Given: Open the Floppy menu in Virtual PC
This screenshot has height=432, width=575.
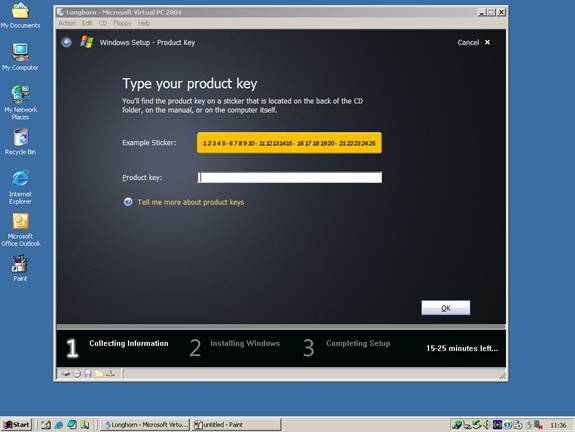Looking at the screenshot, I should tap(122, 23).
